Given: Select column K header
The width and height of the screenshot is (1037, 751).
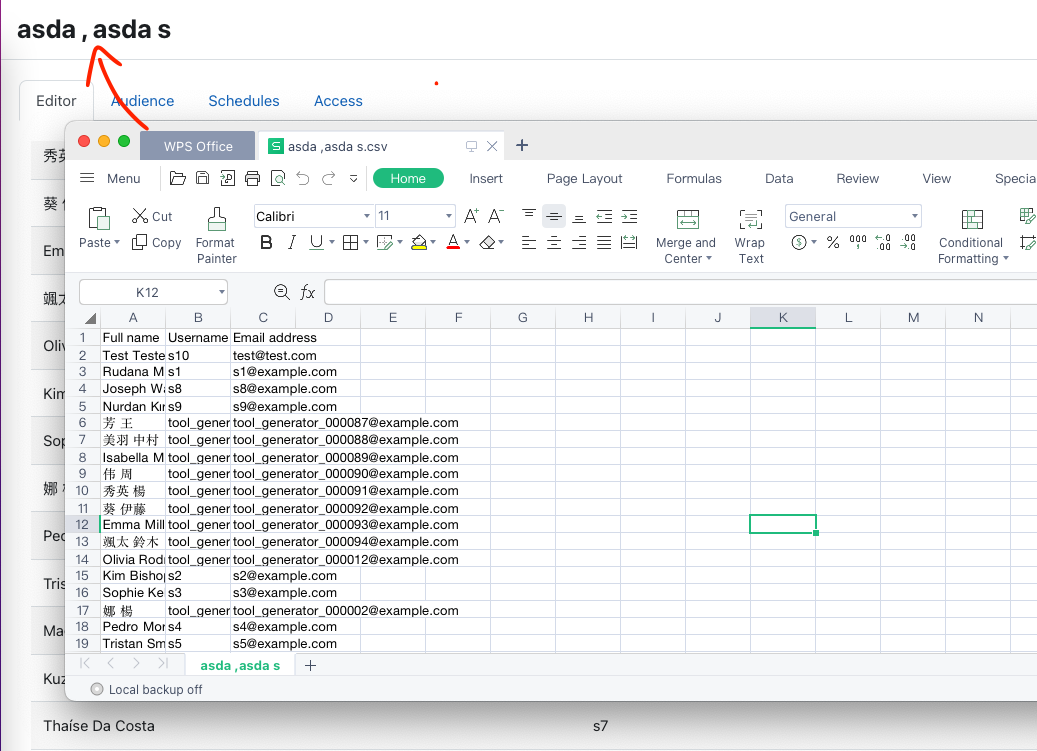Looking at the screenshot, I should tap(783, 317).
